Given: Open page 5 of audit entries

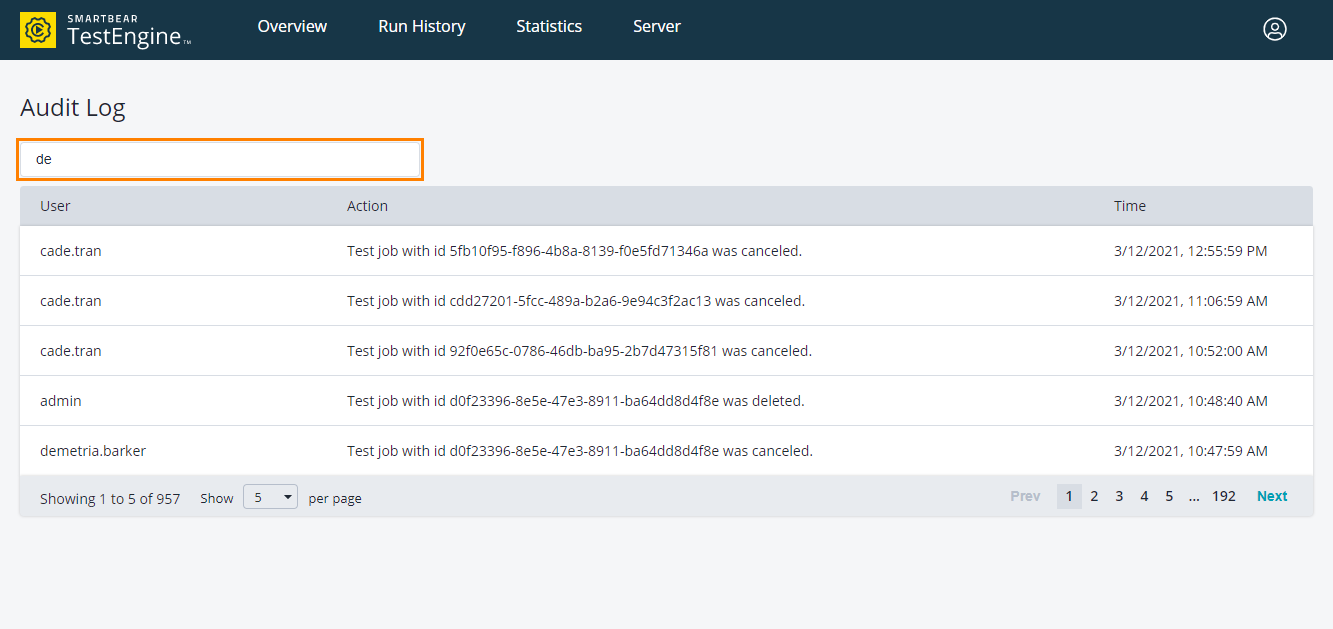Looking at the screenshot, I should (1169, 495).
